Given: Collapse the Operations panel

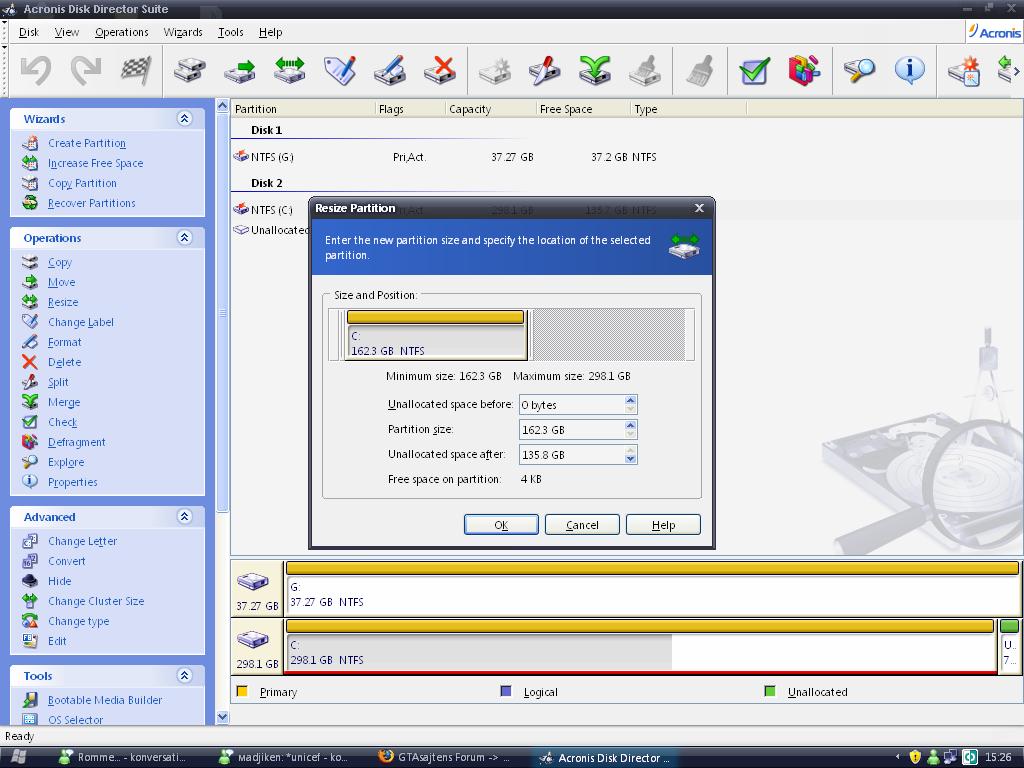Looking at the screenshot, I should point(184,238).
